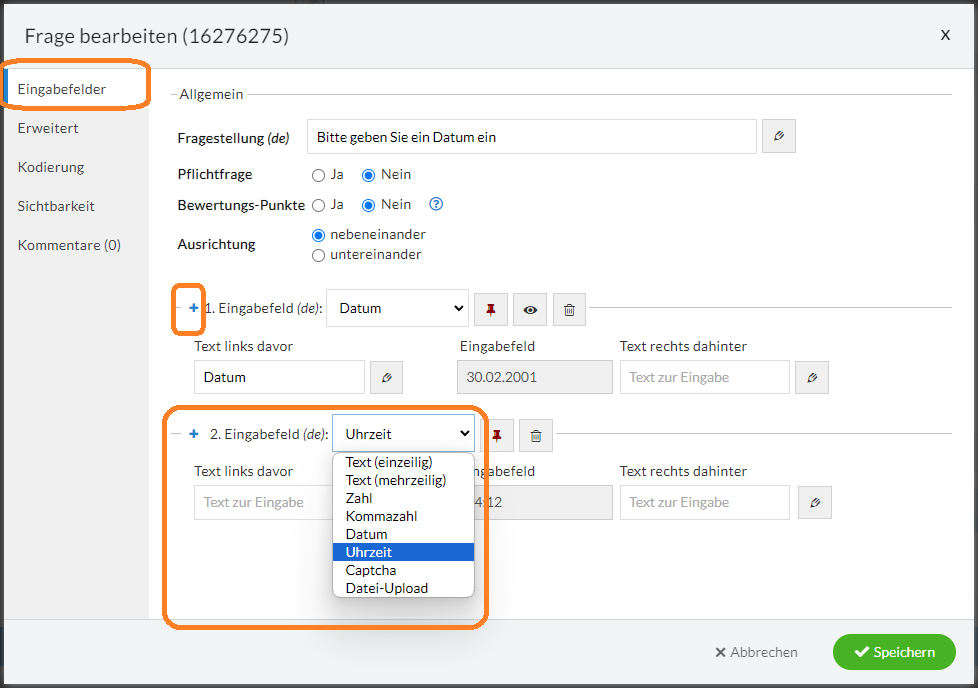Click the pin icon for 2. Eingabefeld
The height and width of the screenshot is (688, 978).
pos(497,435)
